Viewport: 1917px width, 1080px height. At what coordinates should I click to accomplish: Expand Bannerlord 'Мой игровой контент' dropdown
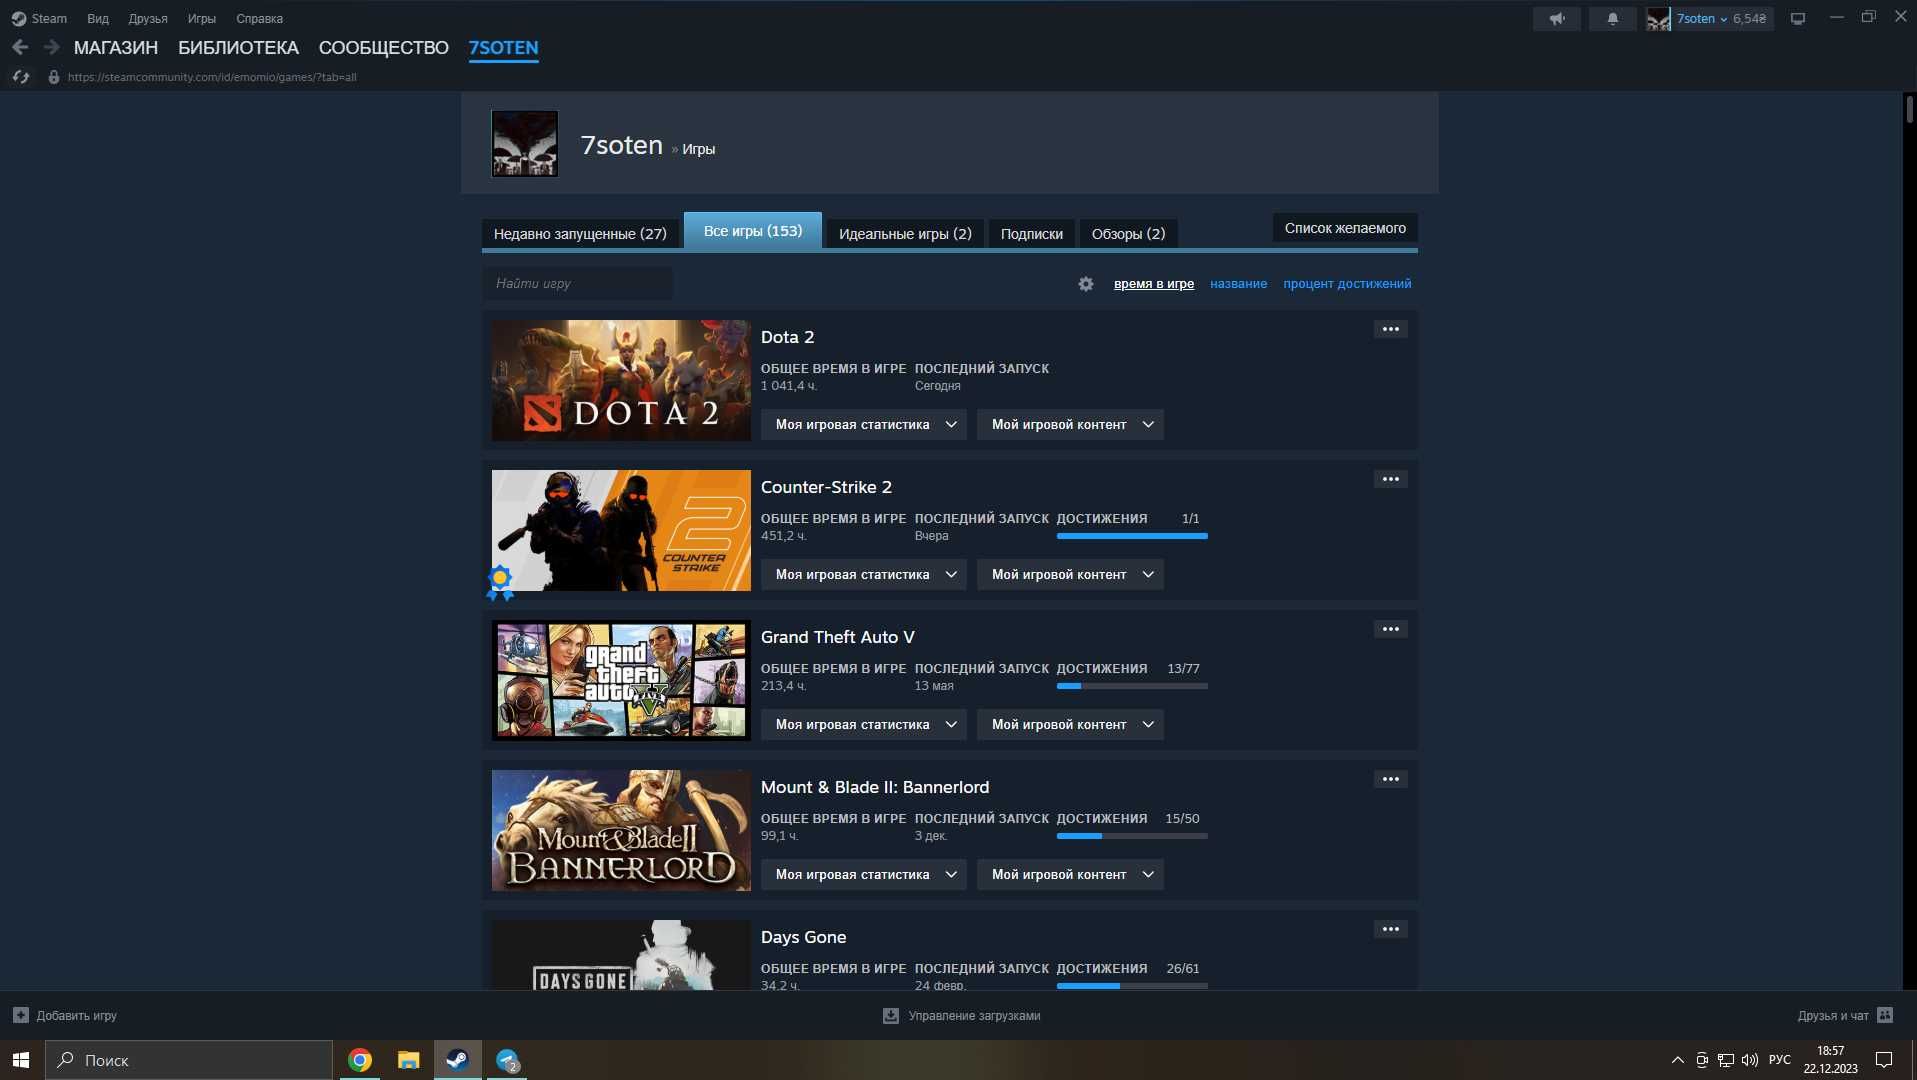click(1070, 875)
